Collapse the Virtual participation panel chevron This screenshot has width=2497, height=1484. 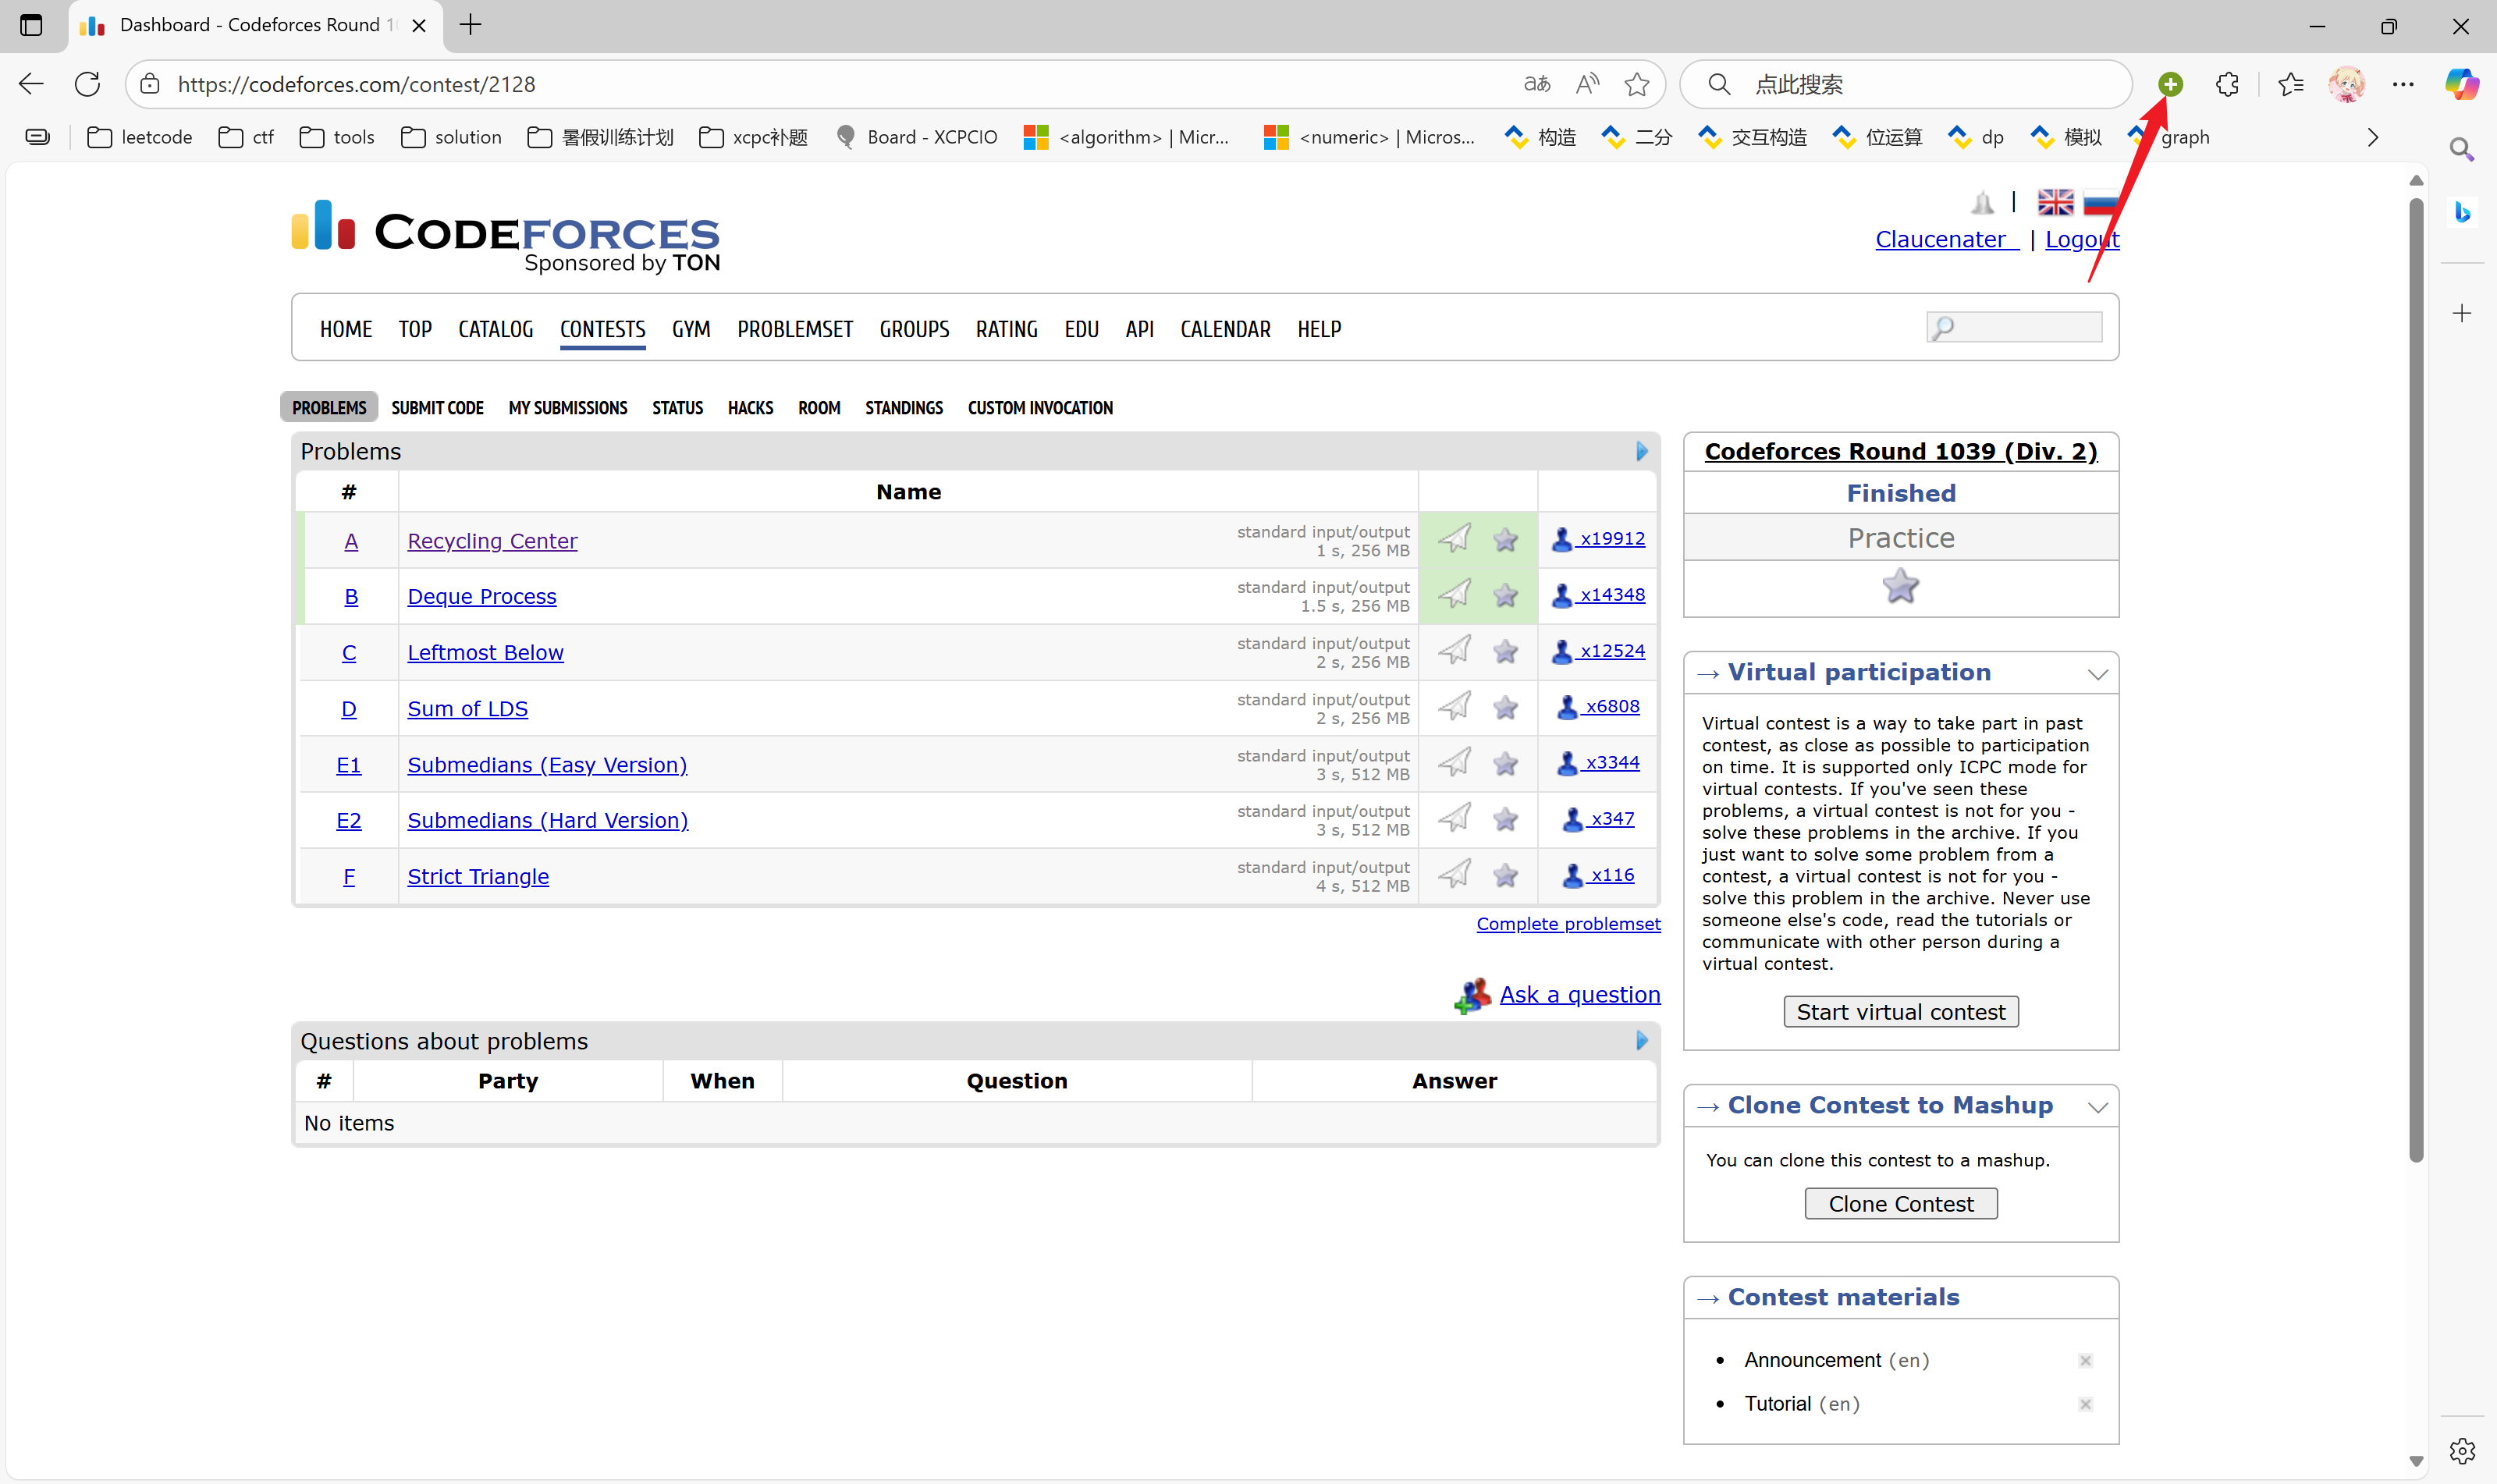(x=2097, y=674)
